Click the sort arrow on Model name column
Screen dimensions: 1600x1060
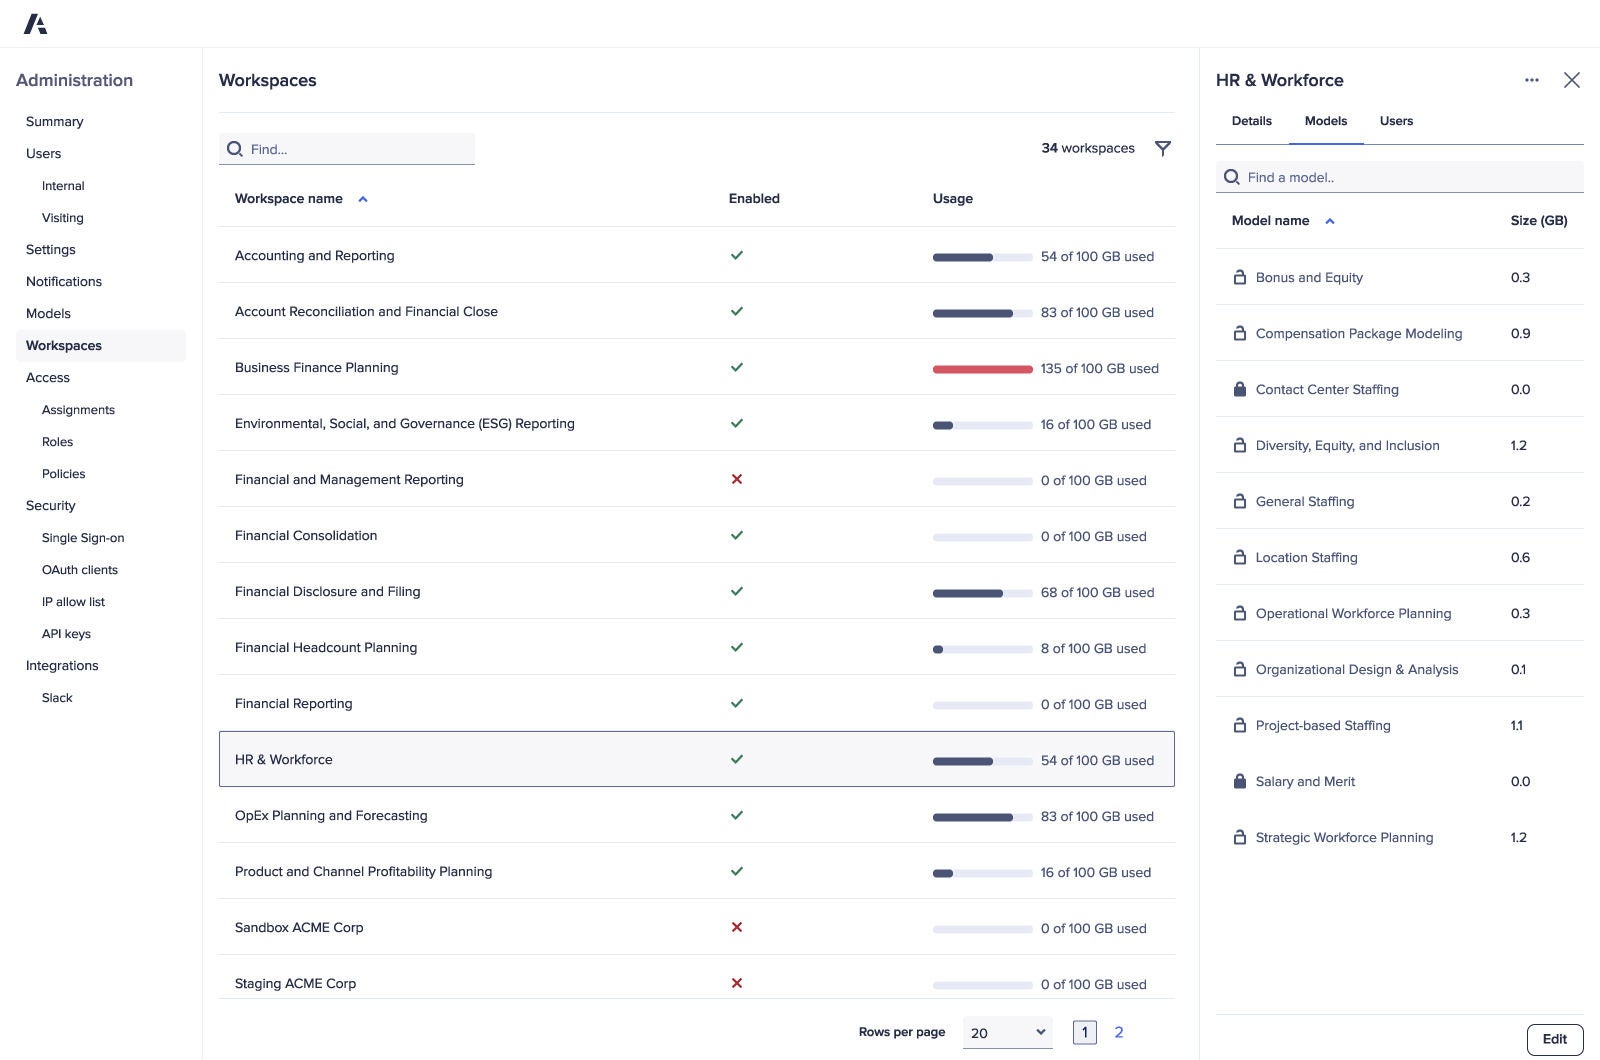(x=1330, y=220)
